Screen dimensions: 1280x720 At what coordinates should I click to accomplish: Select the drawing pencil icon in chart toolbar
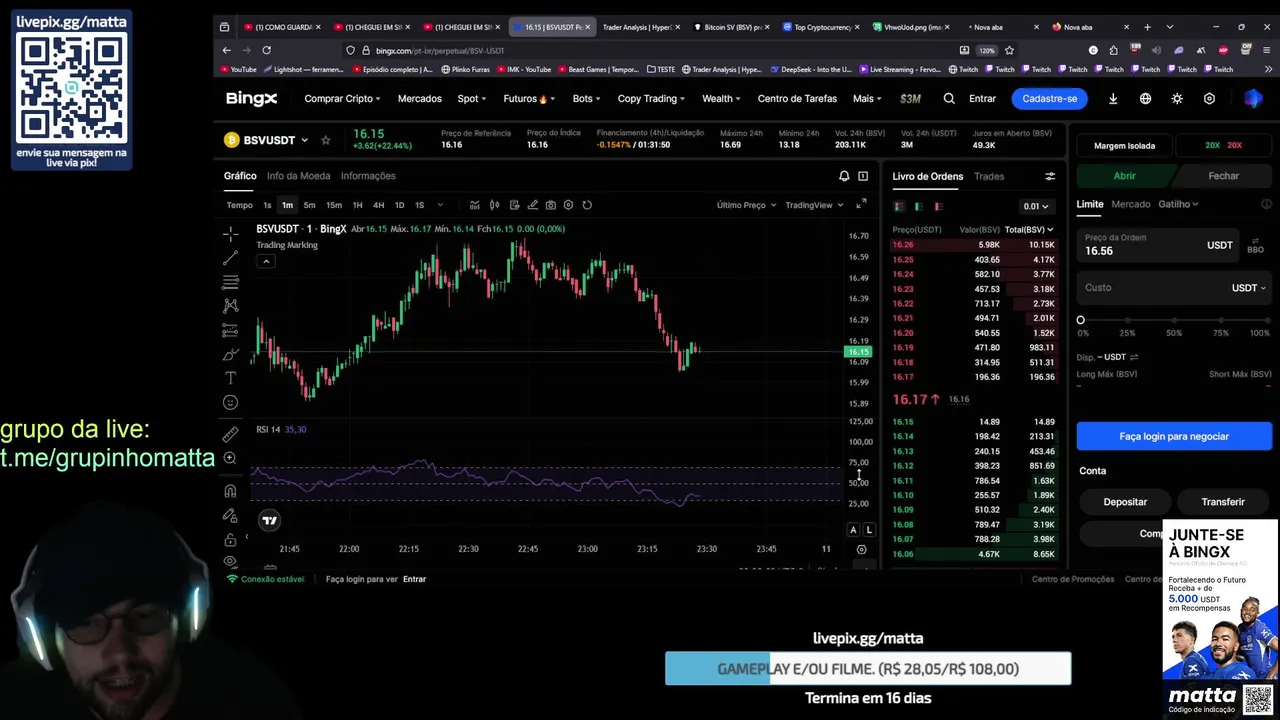[533, 205]
